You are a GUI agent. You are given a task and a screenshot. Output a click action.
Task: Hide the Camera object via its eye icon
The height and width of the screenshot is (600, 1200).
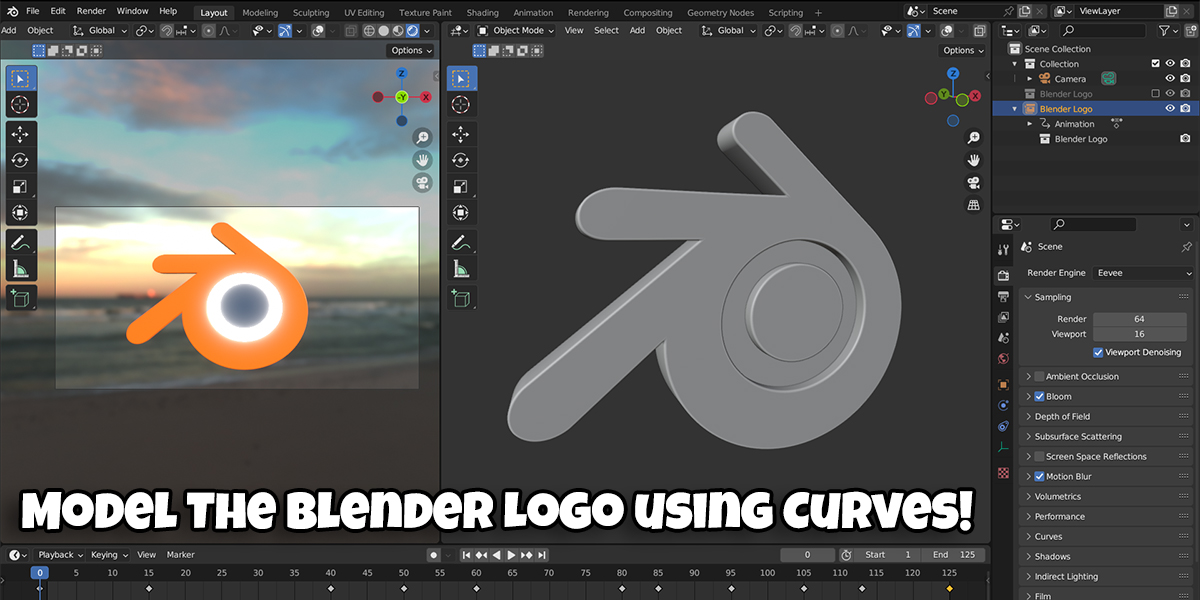coord(1170,78)
